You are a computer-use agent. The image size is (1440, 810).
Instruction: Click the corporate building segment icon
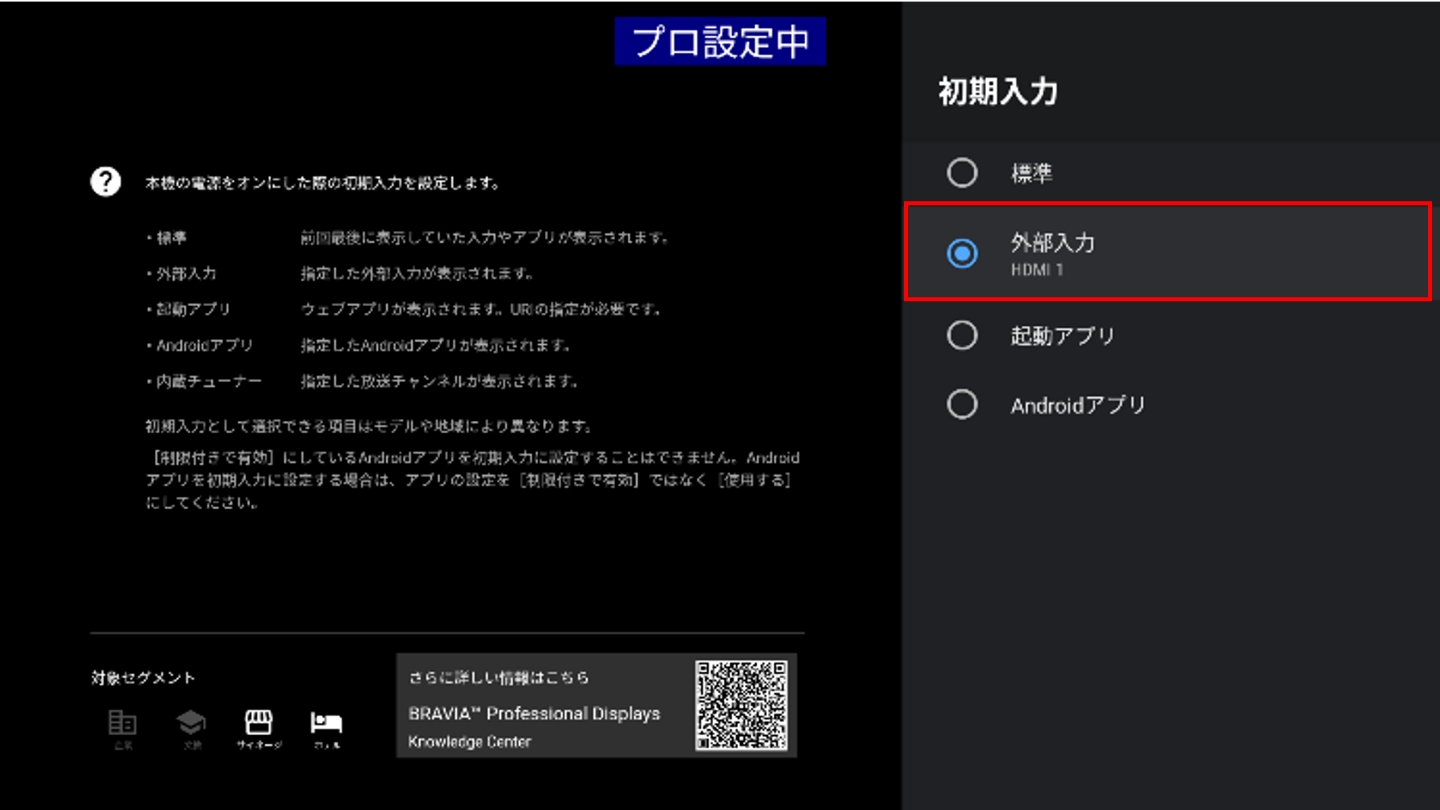122,722
